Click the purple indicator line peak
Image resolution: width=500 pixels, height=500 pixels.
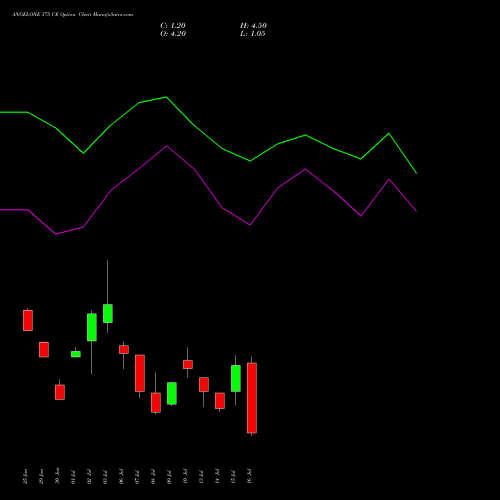pos(167,146)
